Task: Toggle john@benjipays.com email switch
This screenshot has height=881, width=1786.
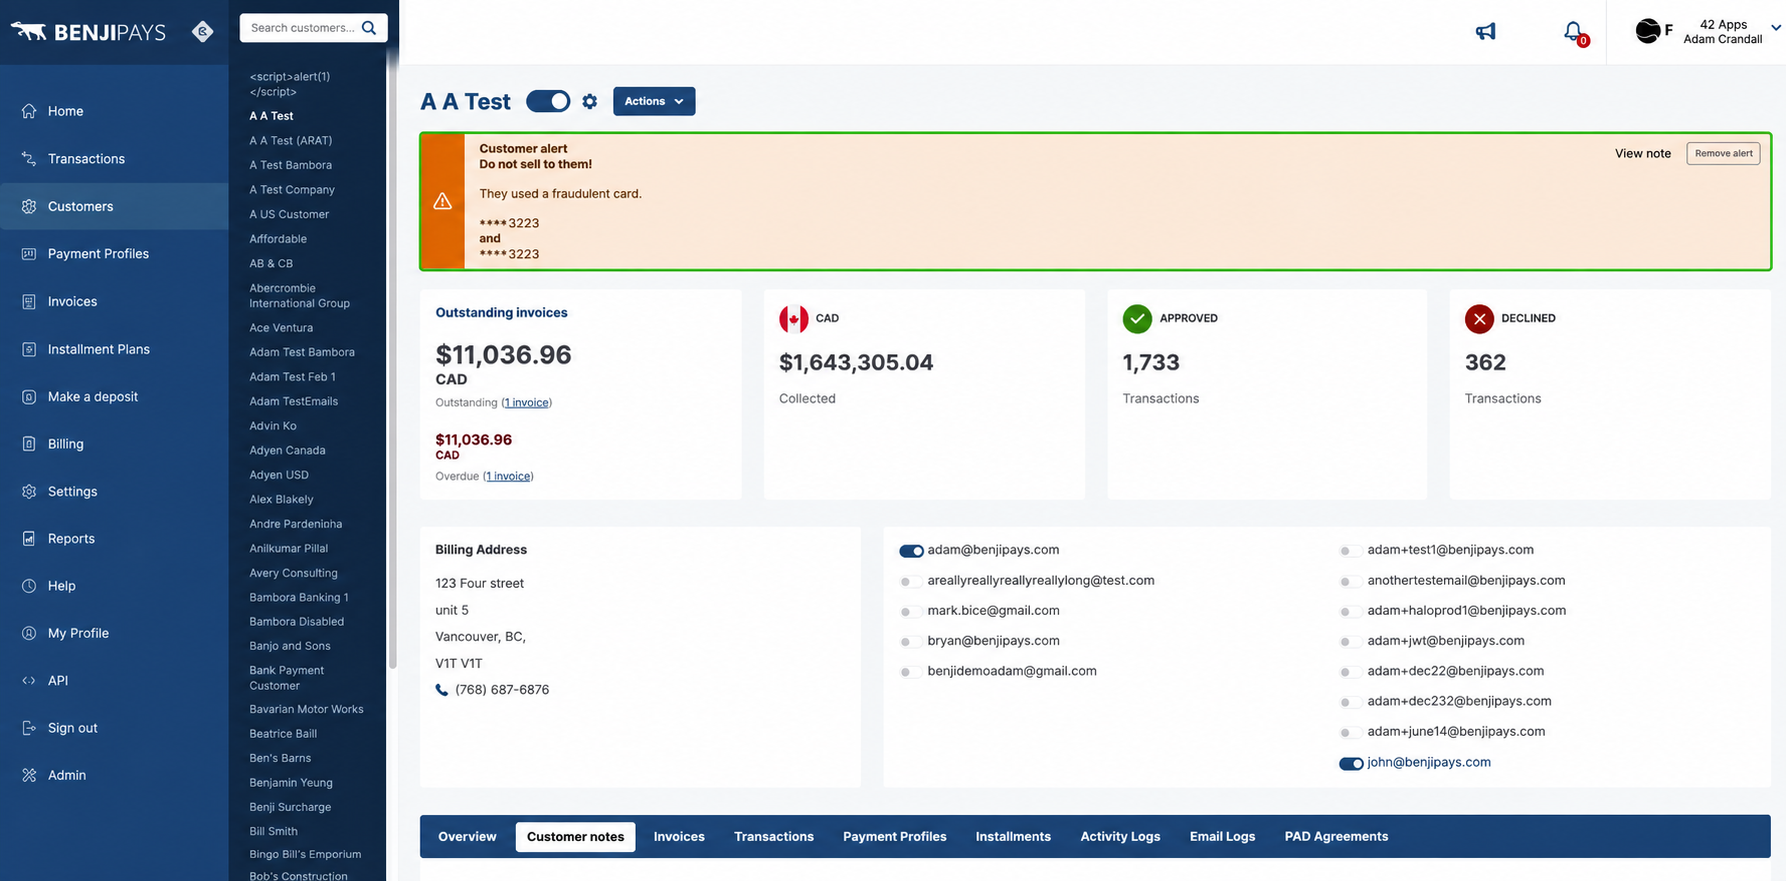Action: pyautogui.click(x=1351, y=764)
